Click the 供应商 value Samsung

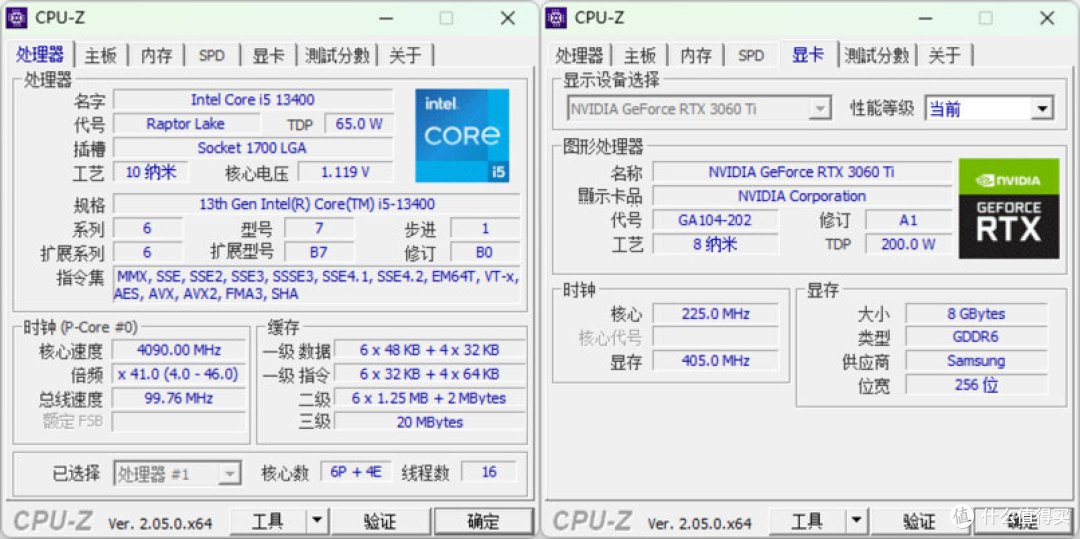pos(976,361)
